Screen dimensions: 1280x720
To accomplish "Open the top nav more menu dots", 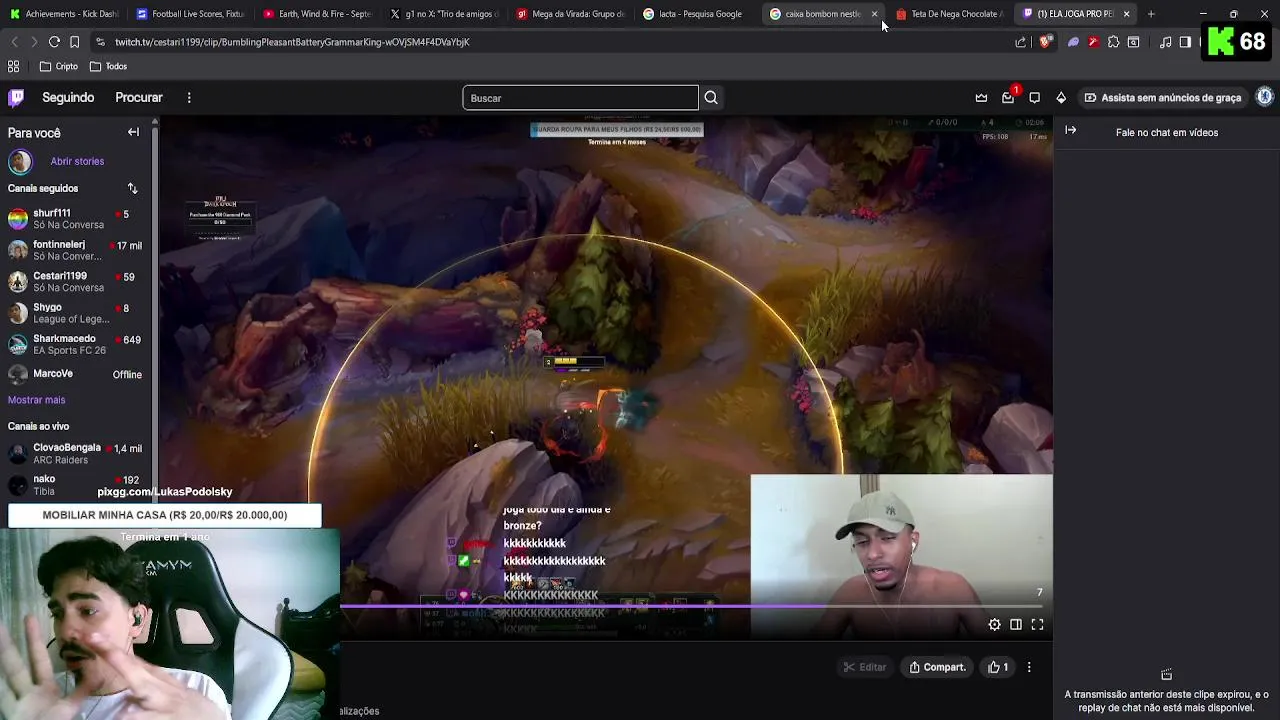I will (x=188, y=97).
